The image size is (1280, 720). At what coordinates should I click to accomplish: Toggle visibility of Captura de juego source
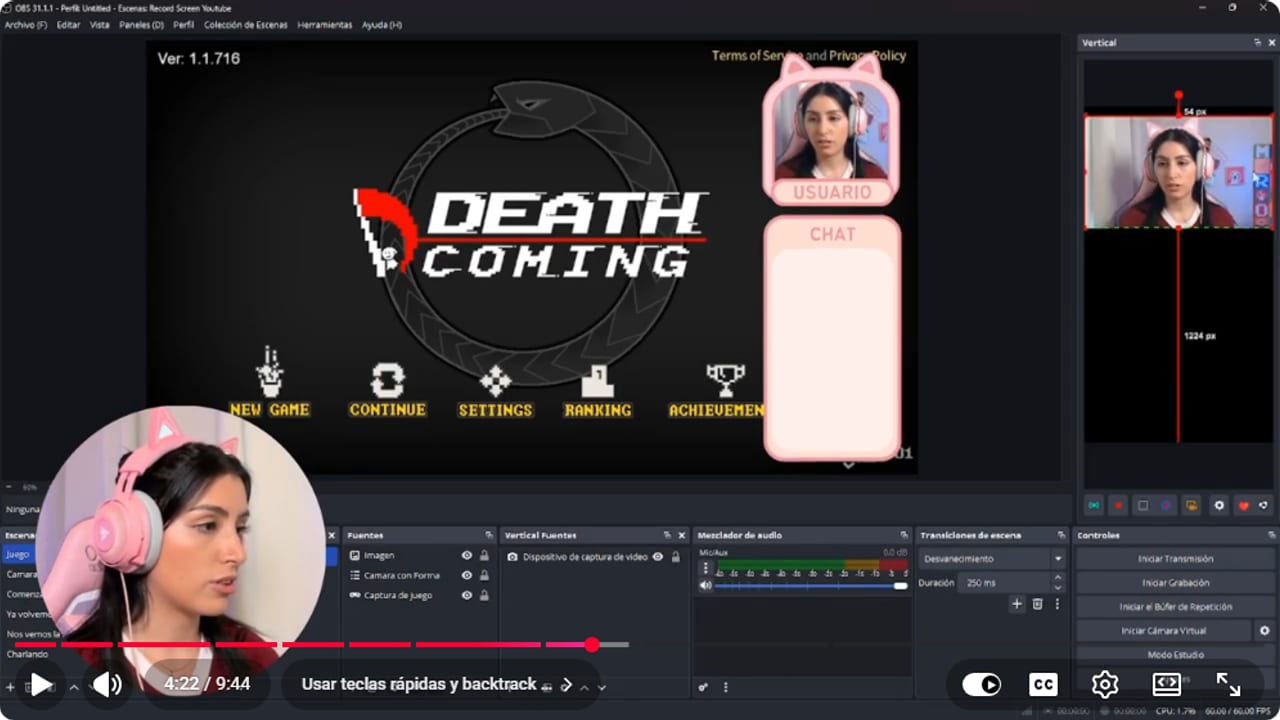(467, 595)
